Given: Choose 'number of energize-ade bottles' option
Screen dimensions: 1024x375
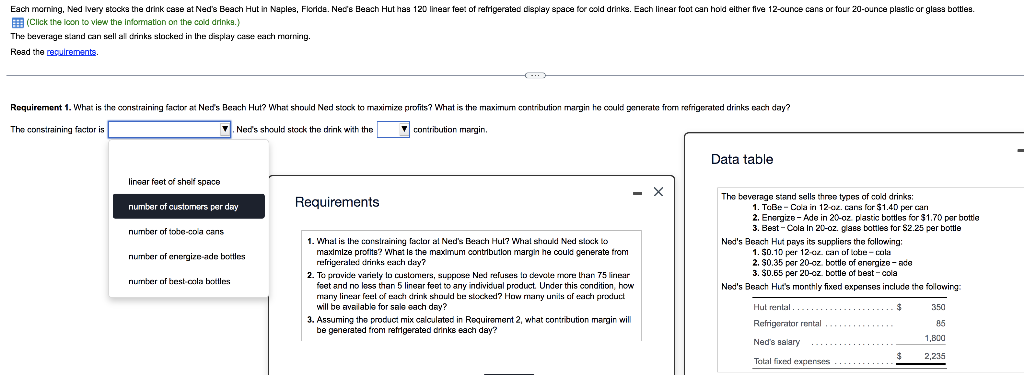Looking at the screenshot, I should pos(188,256).
